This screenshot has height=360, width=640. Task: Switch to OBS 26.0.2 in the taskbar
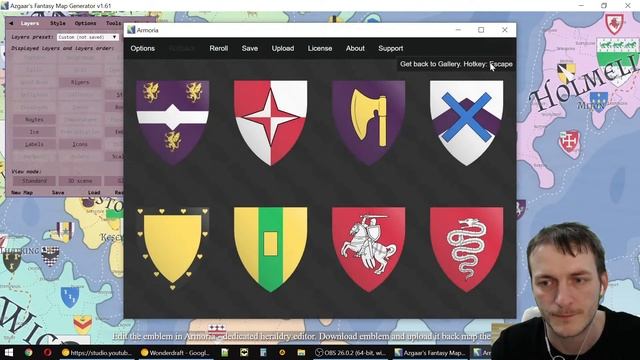coord(351,352)
